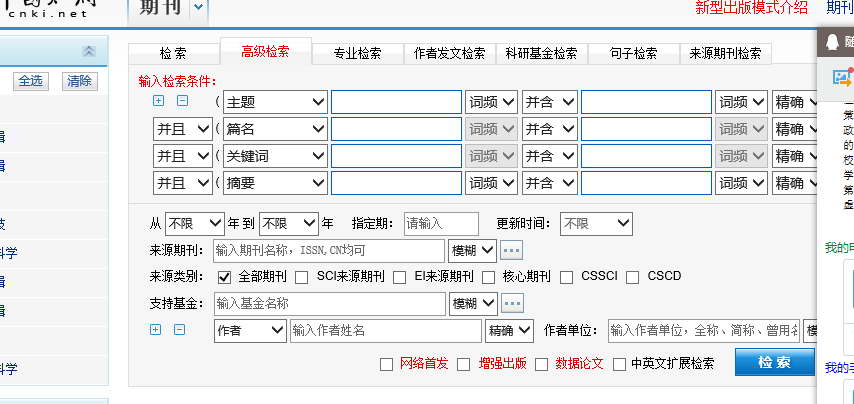Open the fund browse button next to 支持基金
The image size is (854, 404).
coord(512,303)
